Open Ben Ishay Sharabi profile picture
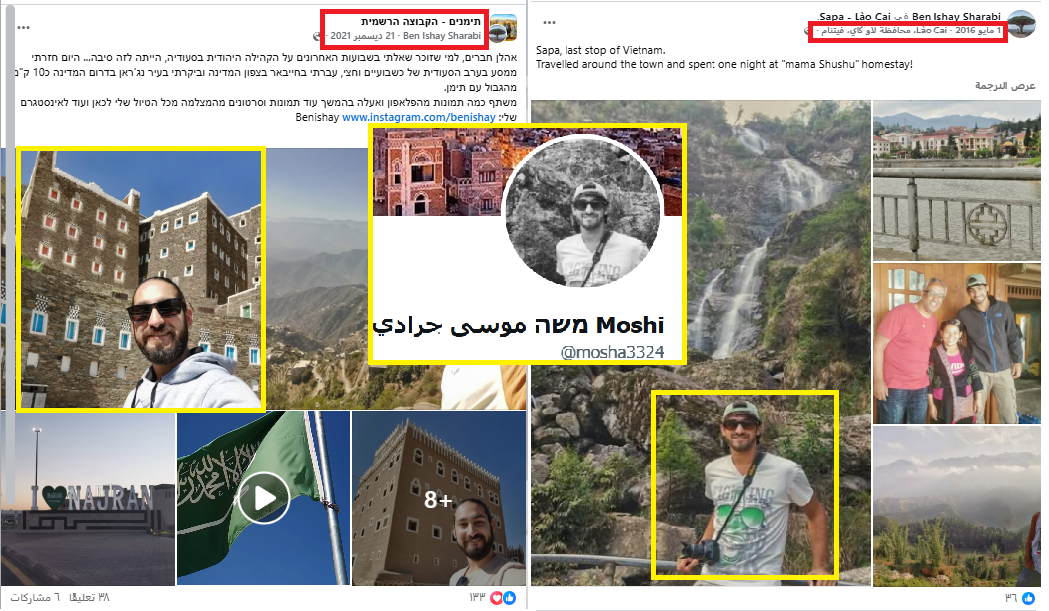The image size is (1049, 611). (x=1021, y=23)
